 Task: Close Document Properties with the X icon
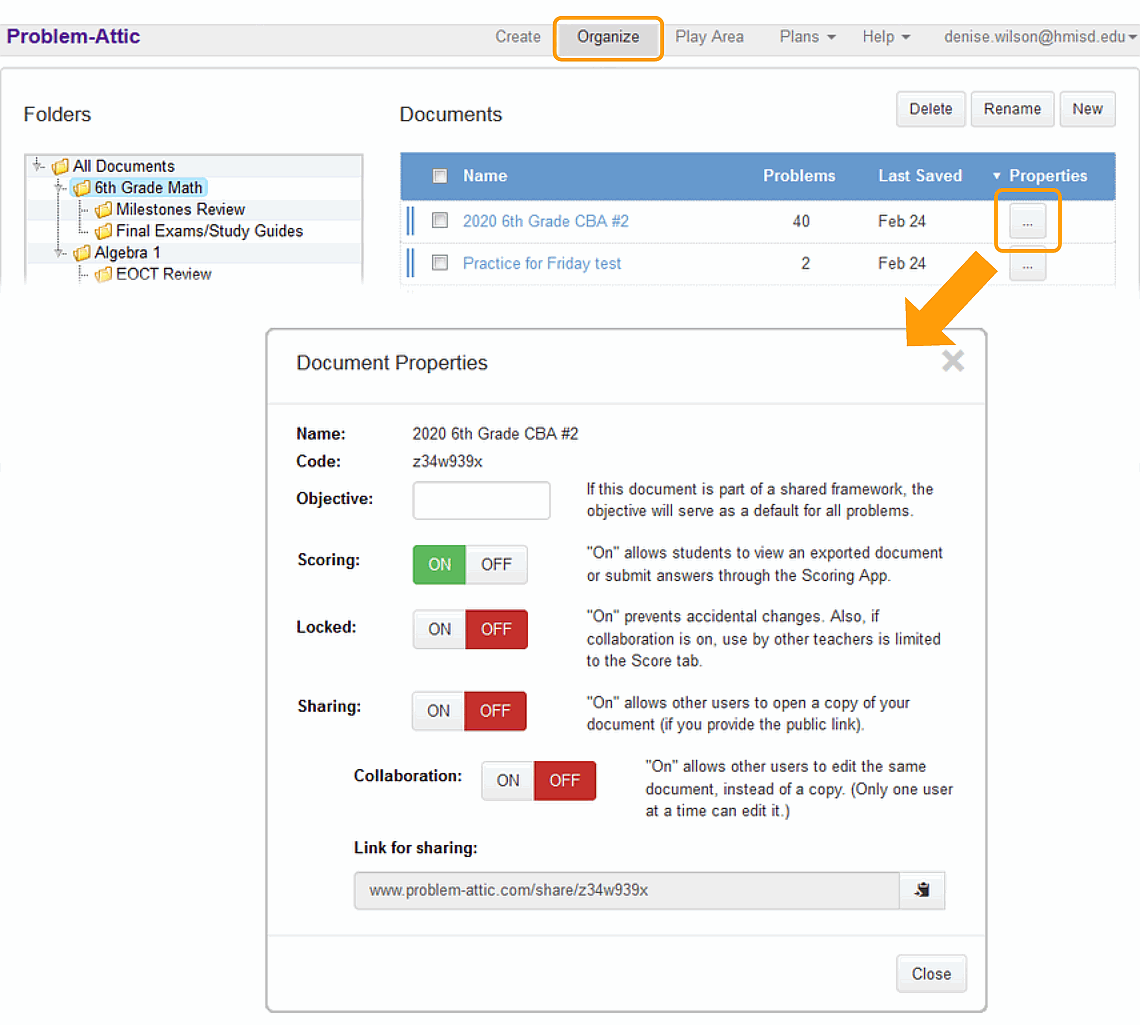[x=952, y=361]
